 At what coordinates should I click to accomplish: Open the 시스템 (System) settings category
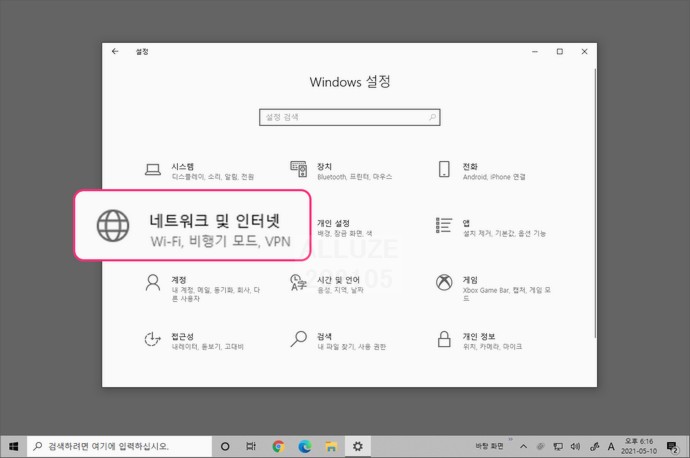[x=200, y=171]
